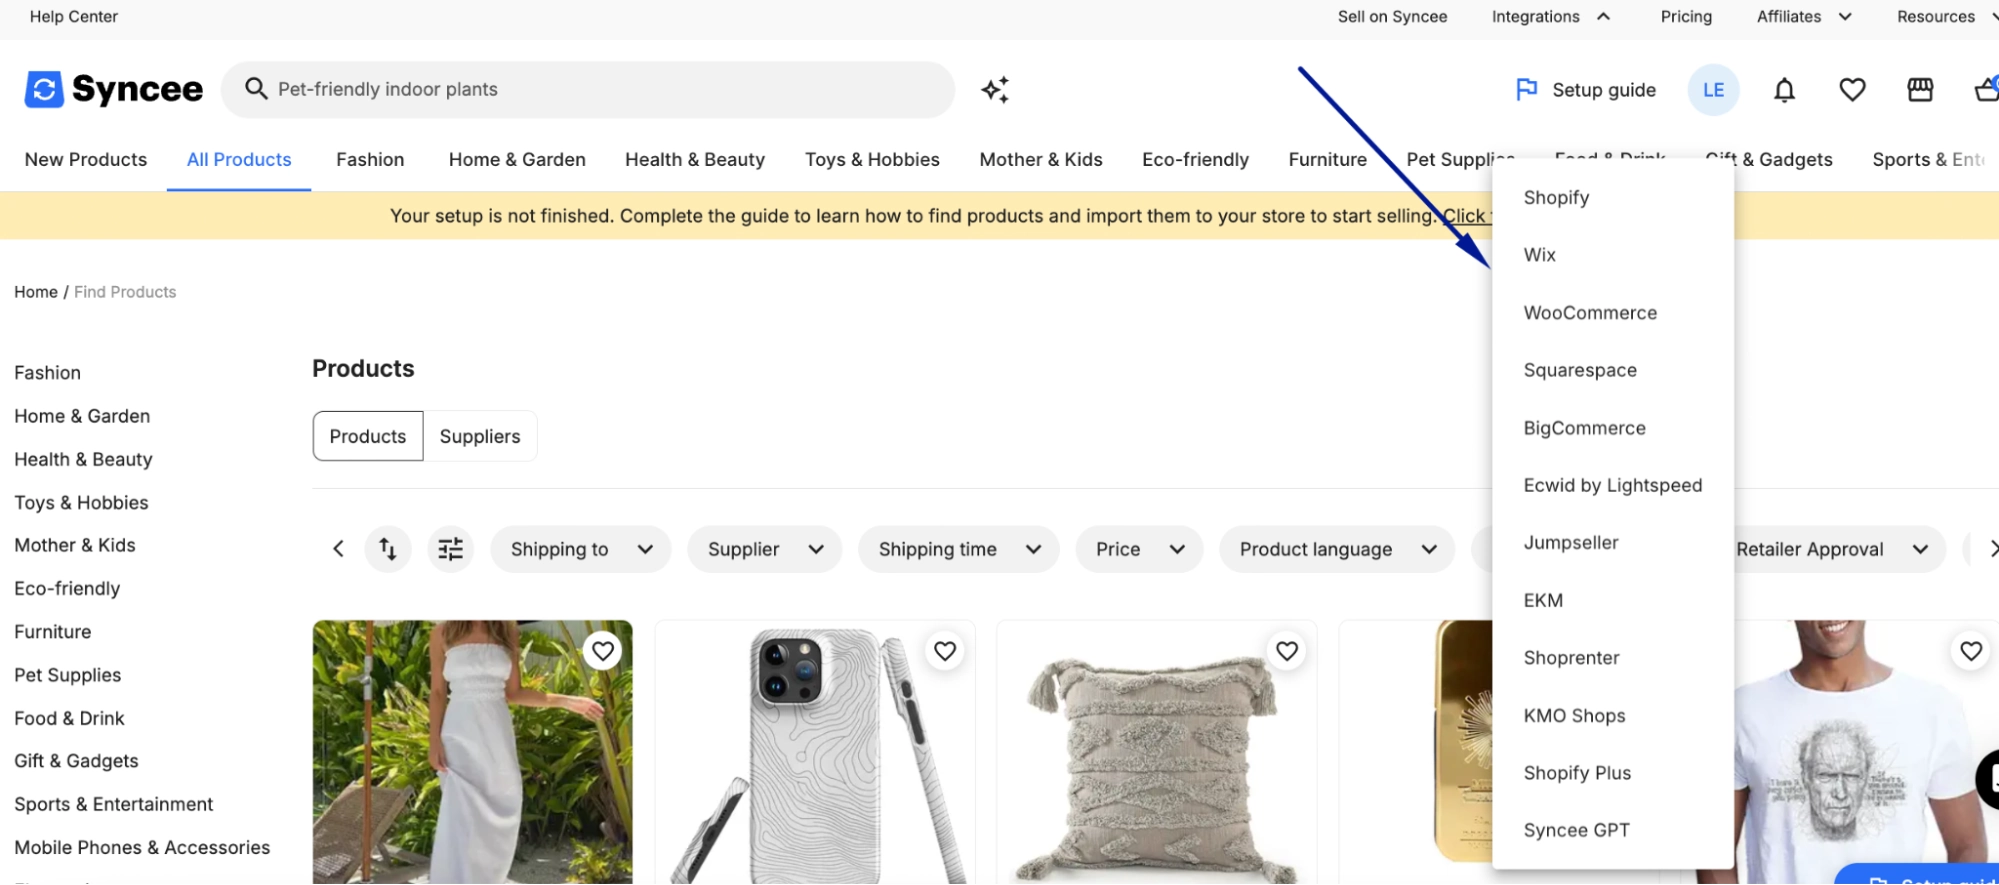The image size is (1999, 885).
Task: Choose Syncee GPT in the dropdown
Action: pyautogui.click(x=1576, y=831)
